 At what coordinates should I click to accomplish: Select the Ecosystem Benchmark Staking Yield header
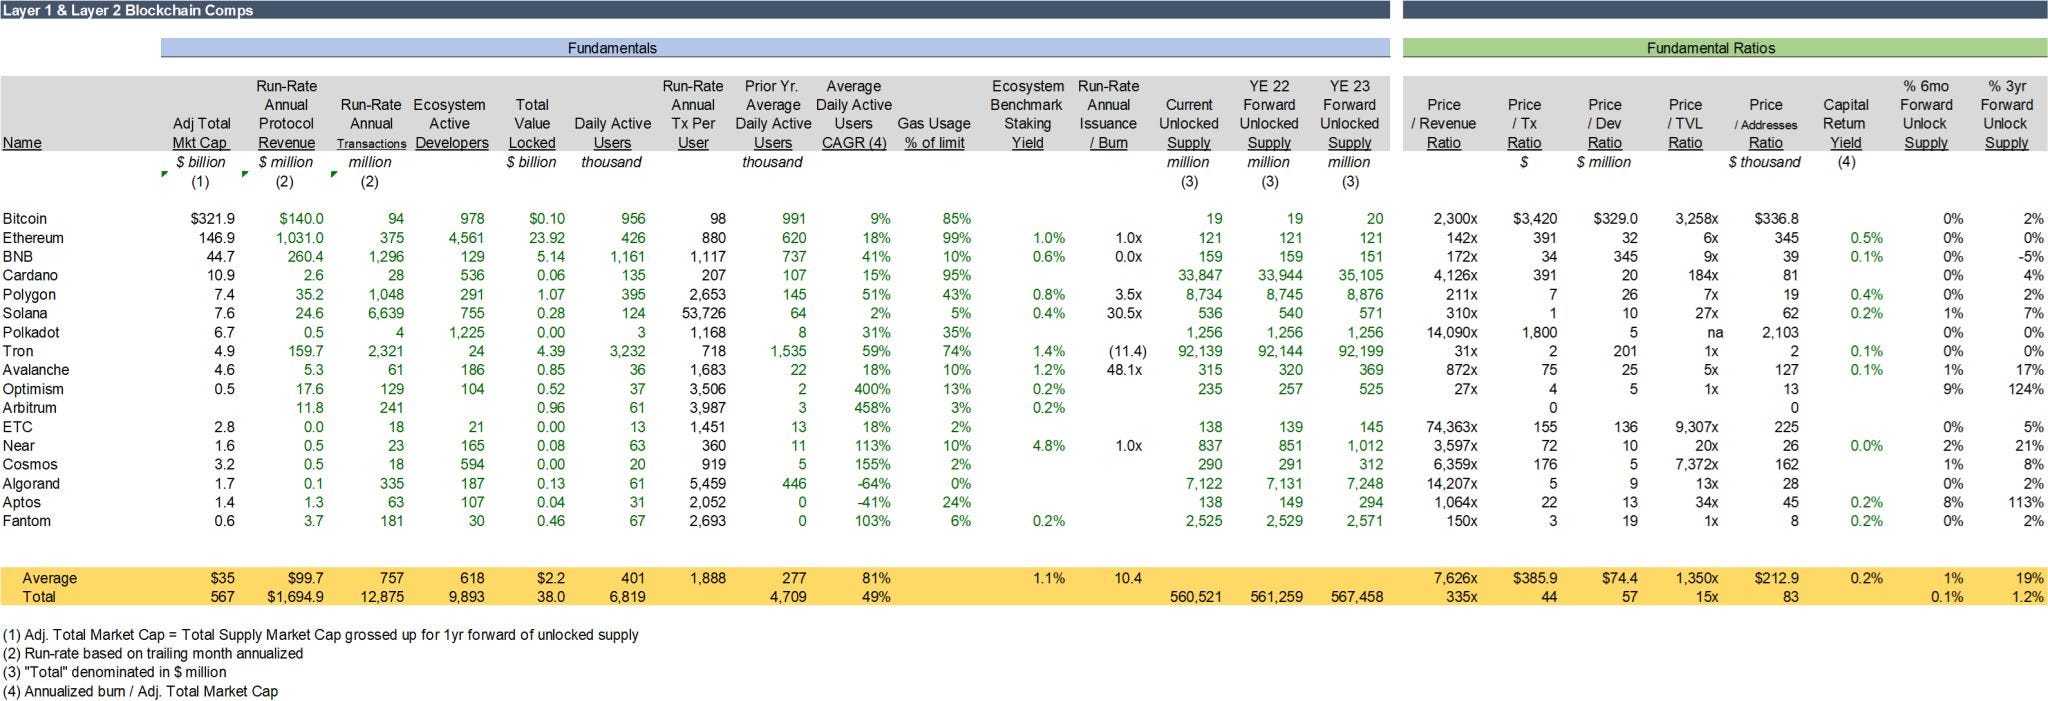1027,114
